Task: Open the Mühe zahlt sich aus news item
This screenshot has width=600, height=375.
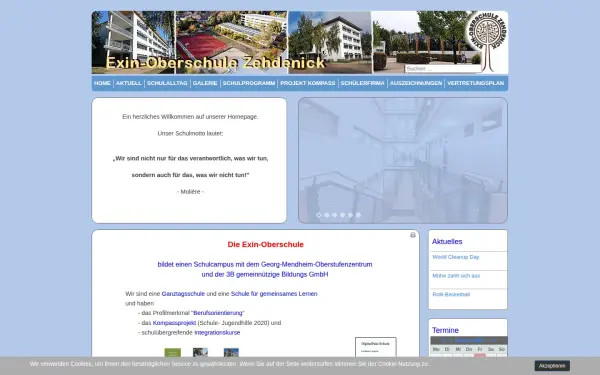Action: pyautogui.click(x=456, y=276)
